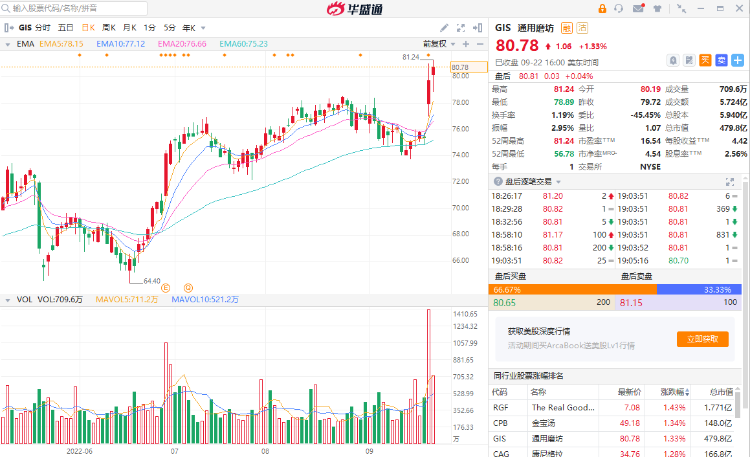Select the 周K weekly candle tab

click(x=109, y=28)
